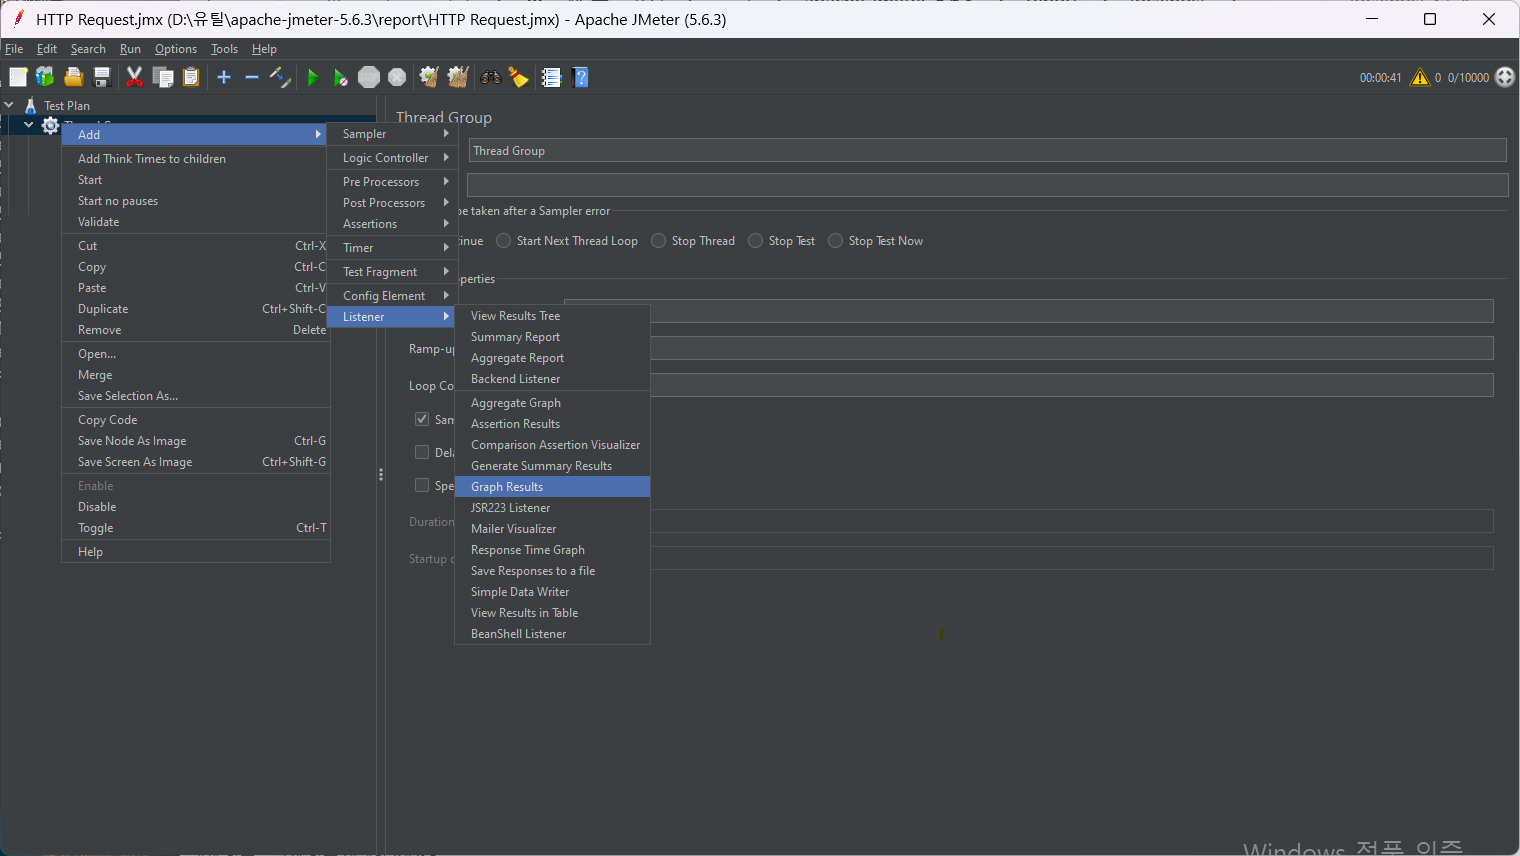Click the Reset Search yellow broom icon

pyautogui.click(x=519, y=77)
